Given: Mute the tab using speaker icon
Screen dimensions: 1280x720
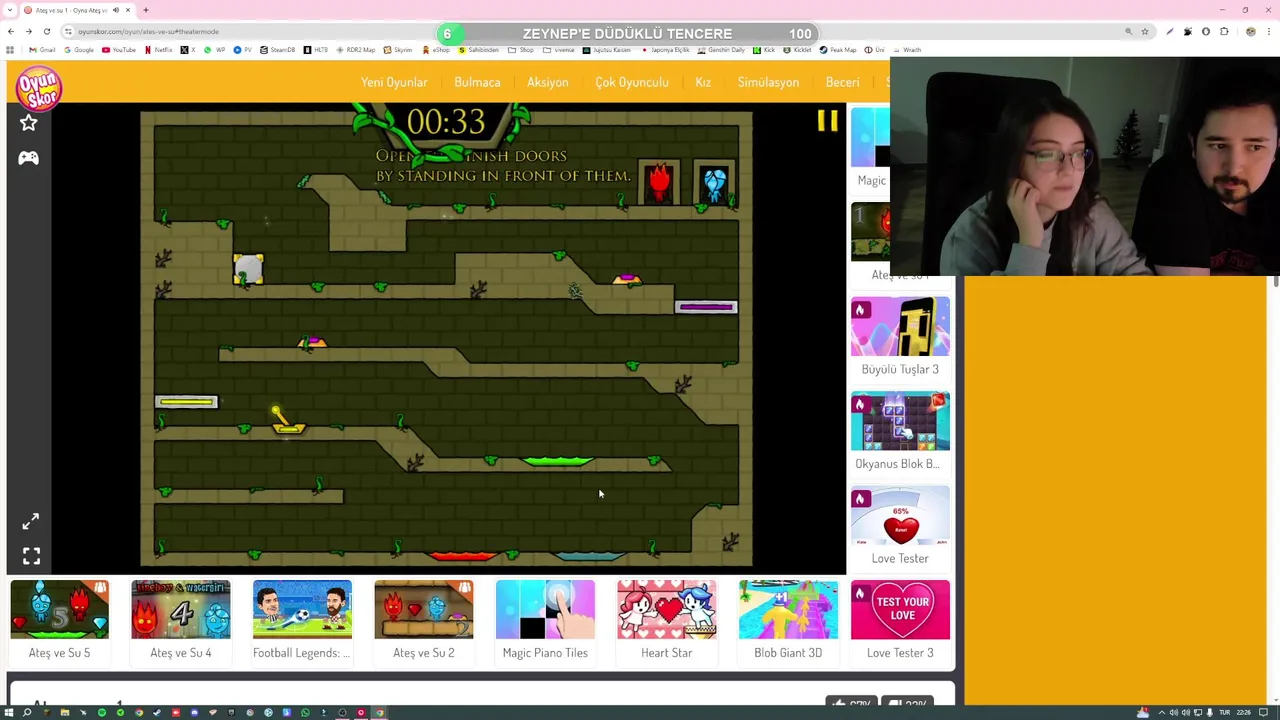Looking at the screenshot, I should (x=115, y=10).
